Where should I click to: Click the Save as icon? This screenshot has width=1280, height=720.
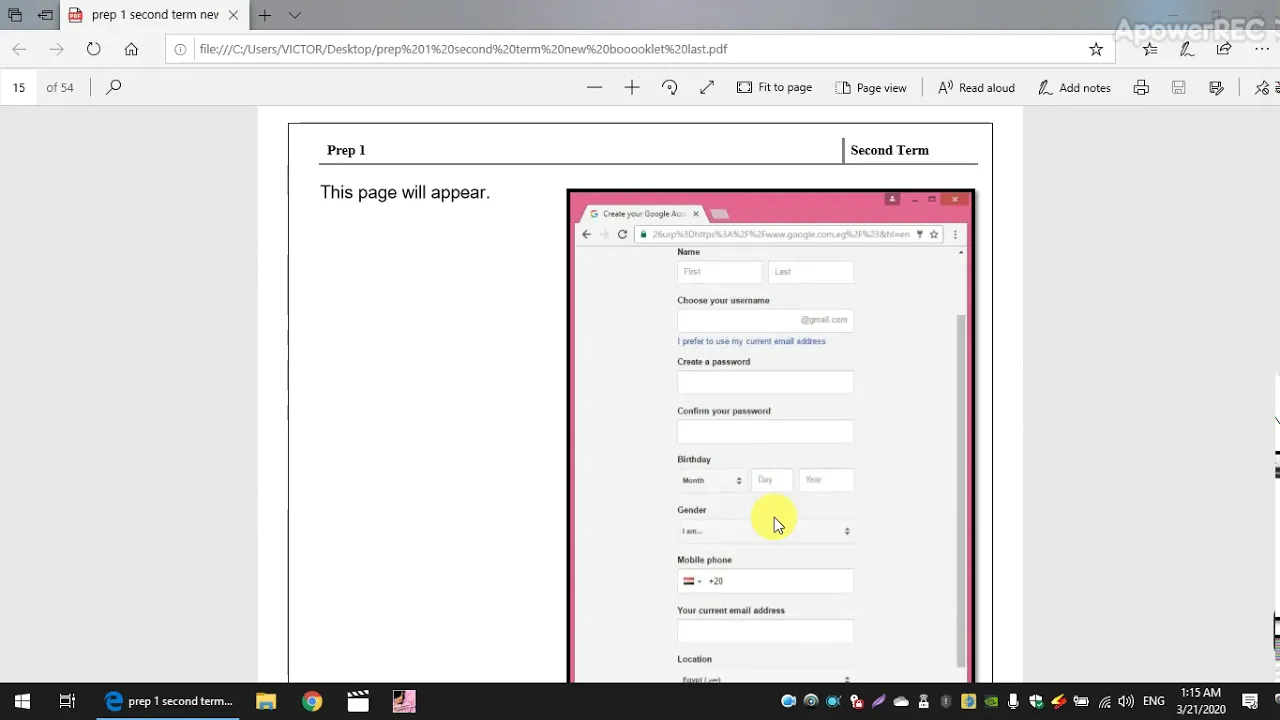click(1216, 87)
